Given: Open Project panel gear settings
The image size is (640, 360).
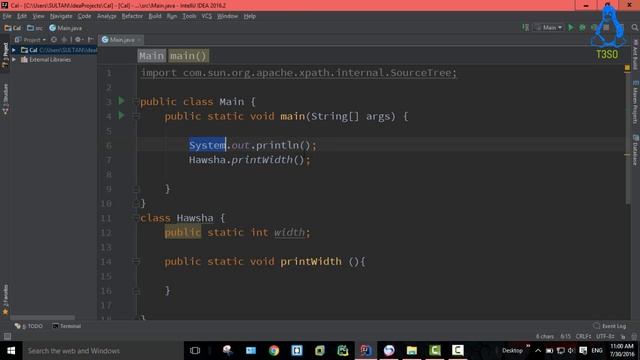Looking at the screenshot, I should tap(78, 40).
